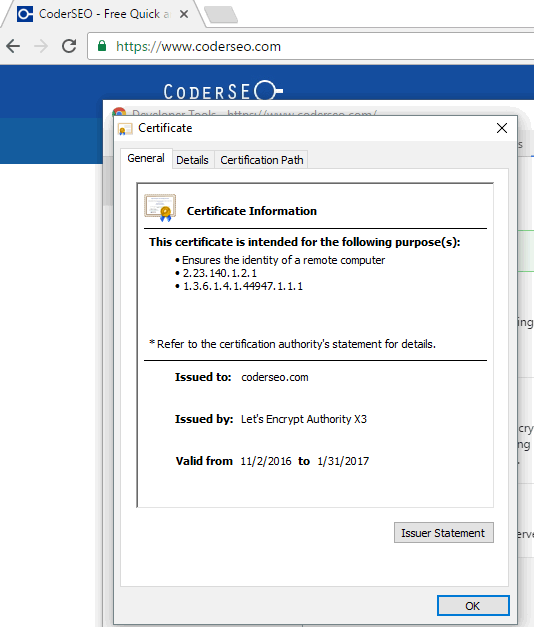This screenshot has width=534, height=627.
Task: Click the address bar URL field
Action: (312, 46)
